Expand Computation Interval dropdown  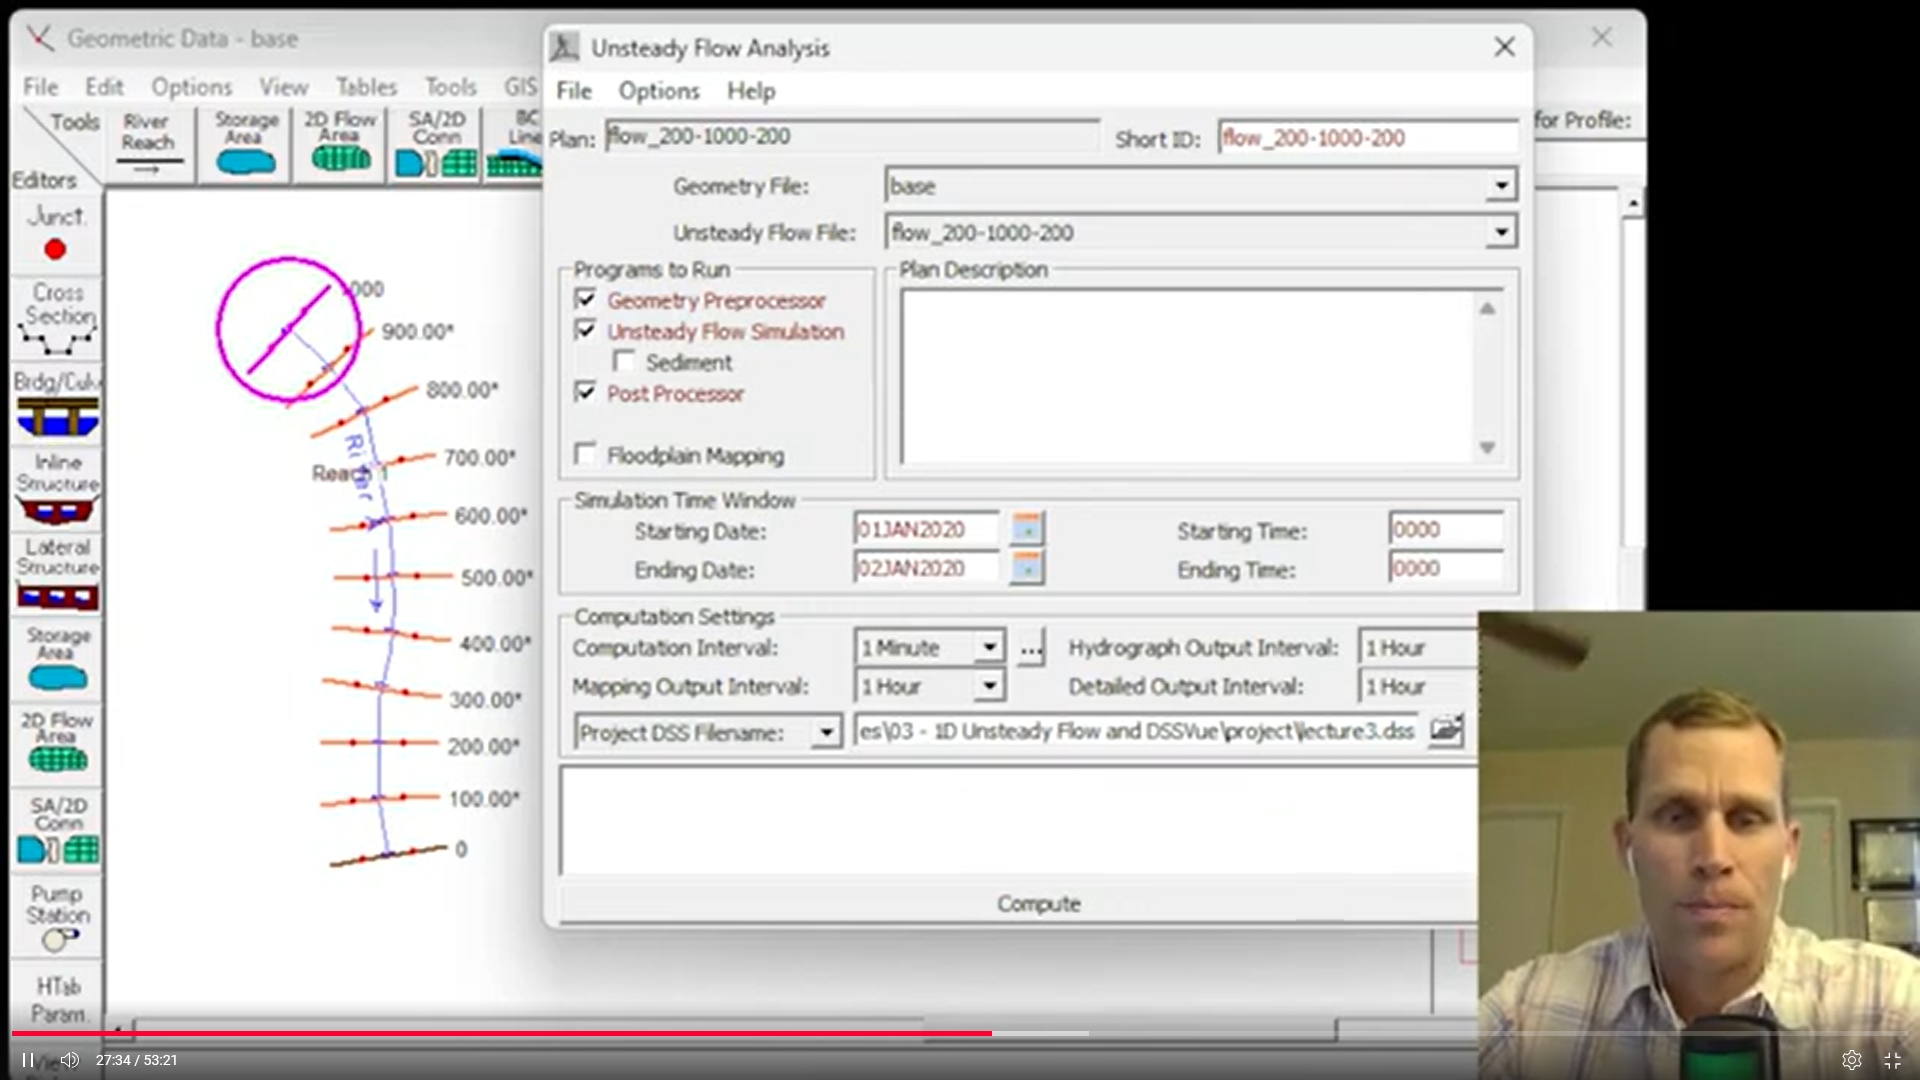(x=989, y=647)
